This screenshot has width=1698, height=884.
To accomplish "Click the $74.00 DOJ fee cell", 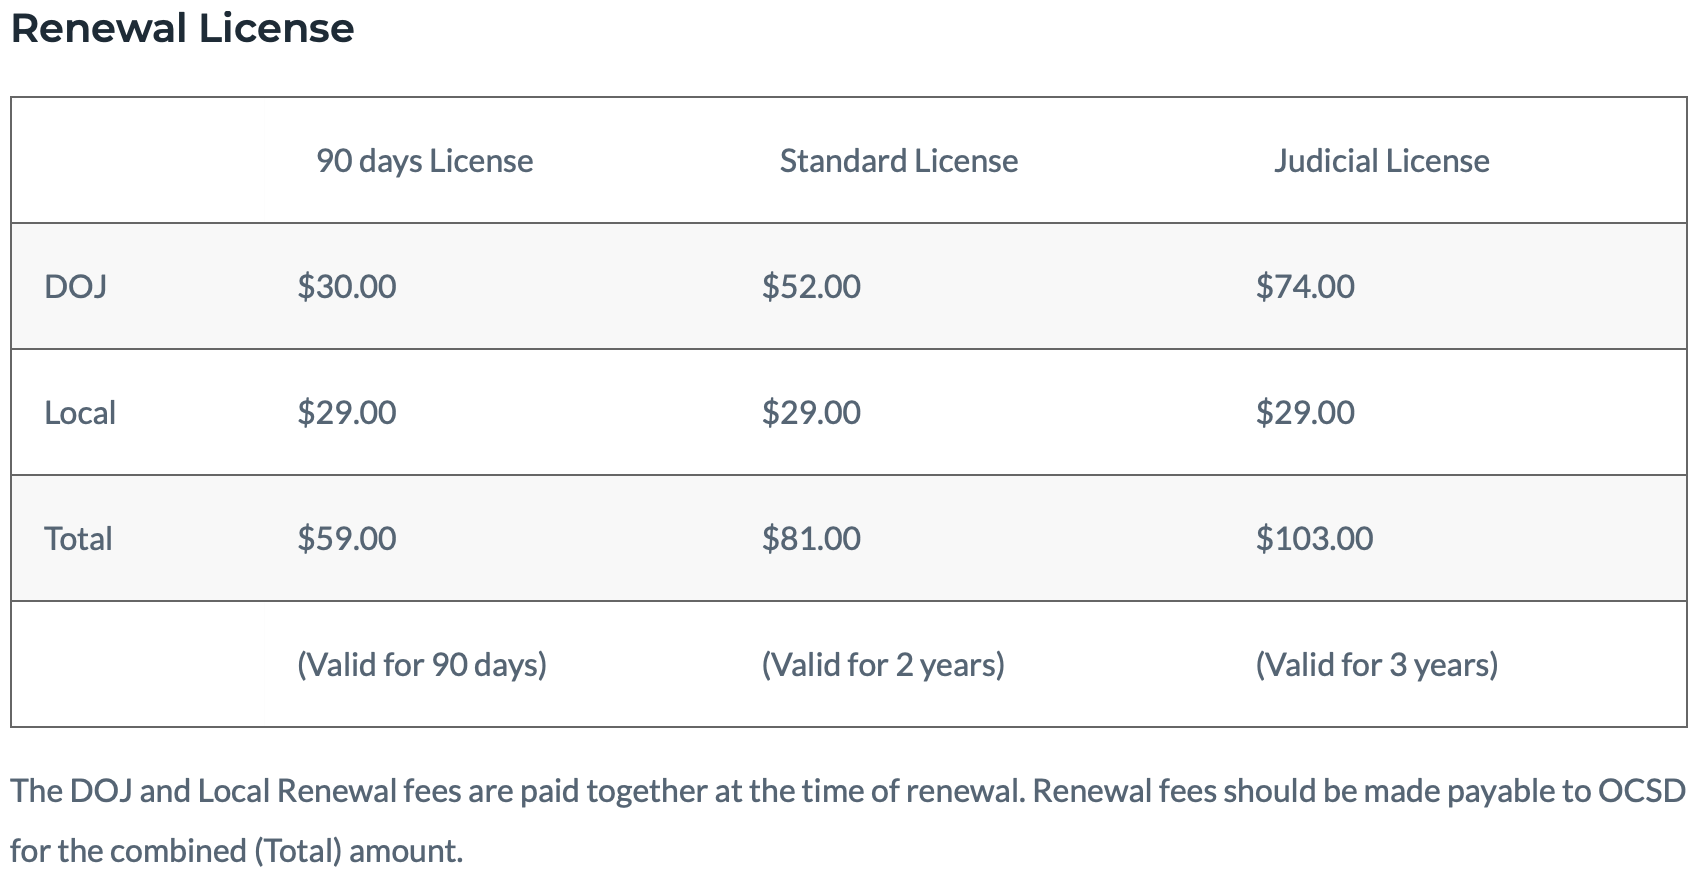I will click(1305, 287).
